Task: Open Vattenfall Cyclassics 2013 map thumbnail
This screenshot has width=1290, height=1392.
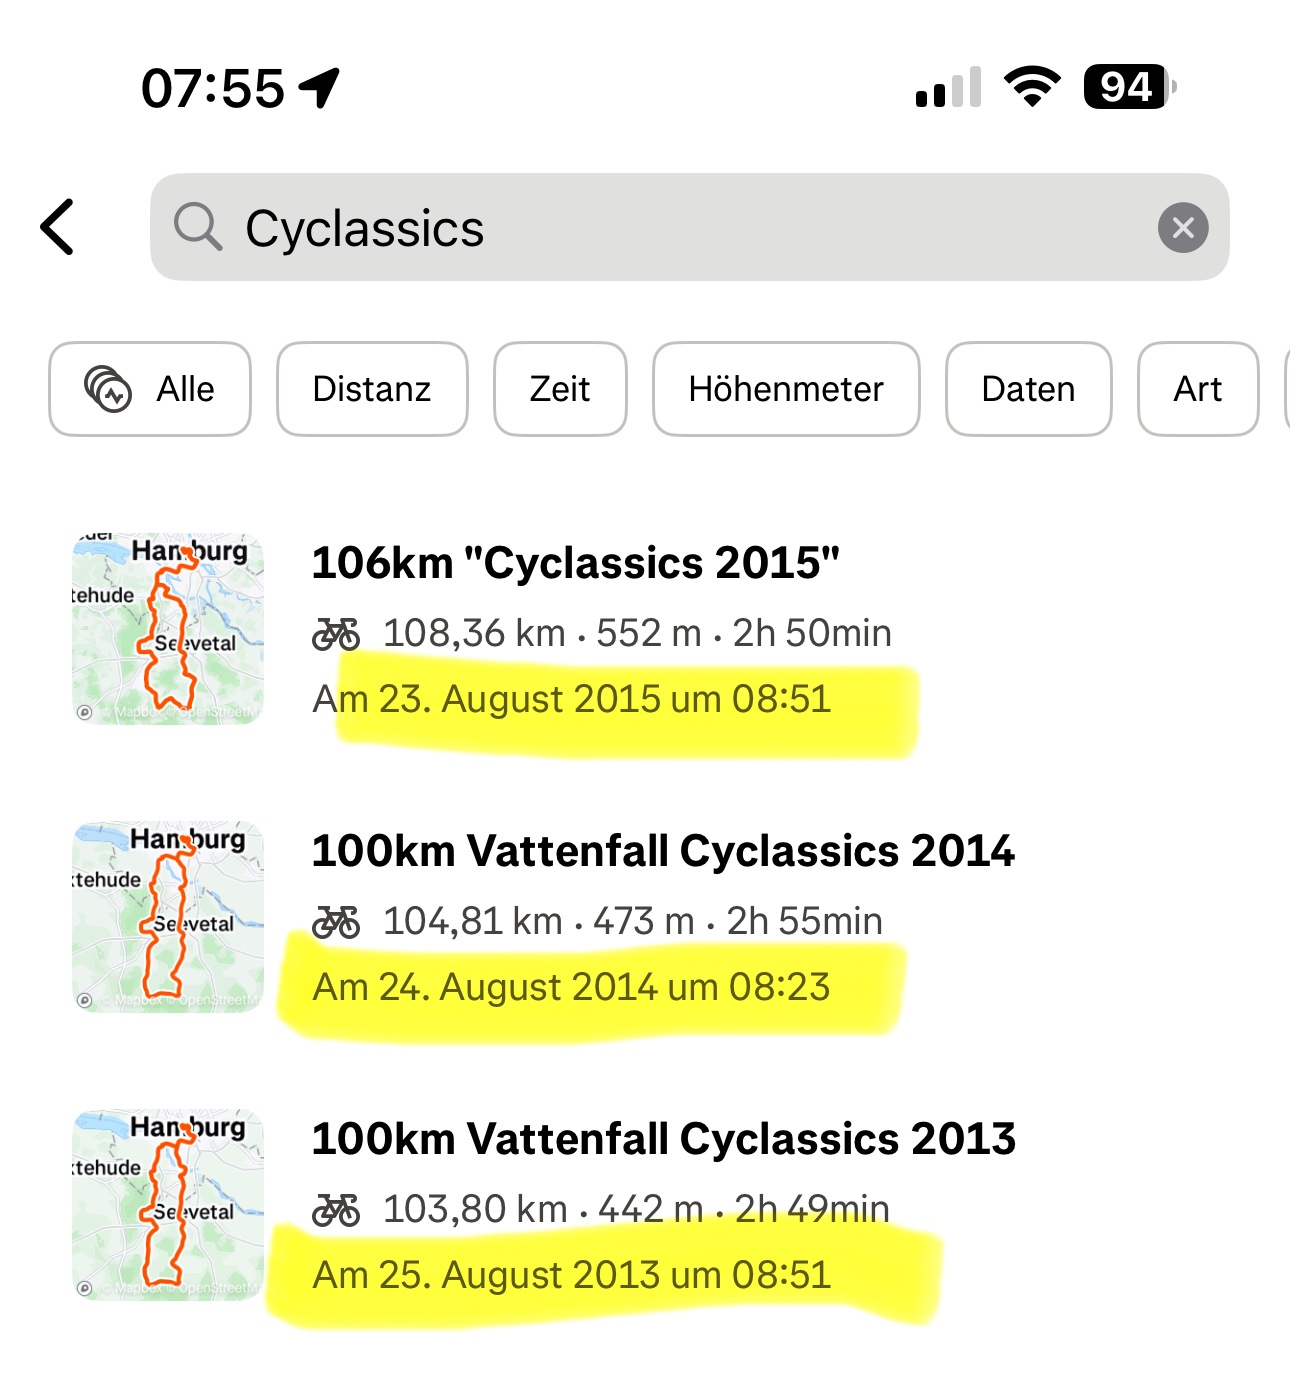Action: click(168, 1204)
